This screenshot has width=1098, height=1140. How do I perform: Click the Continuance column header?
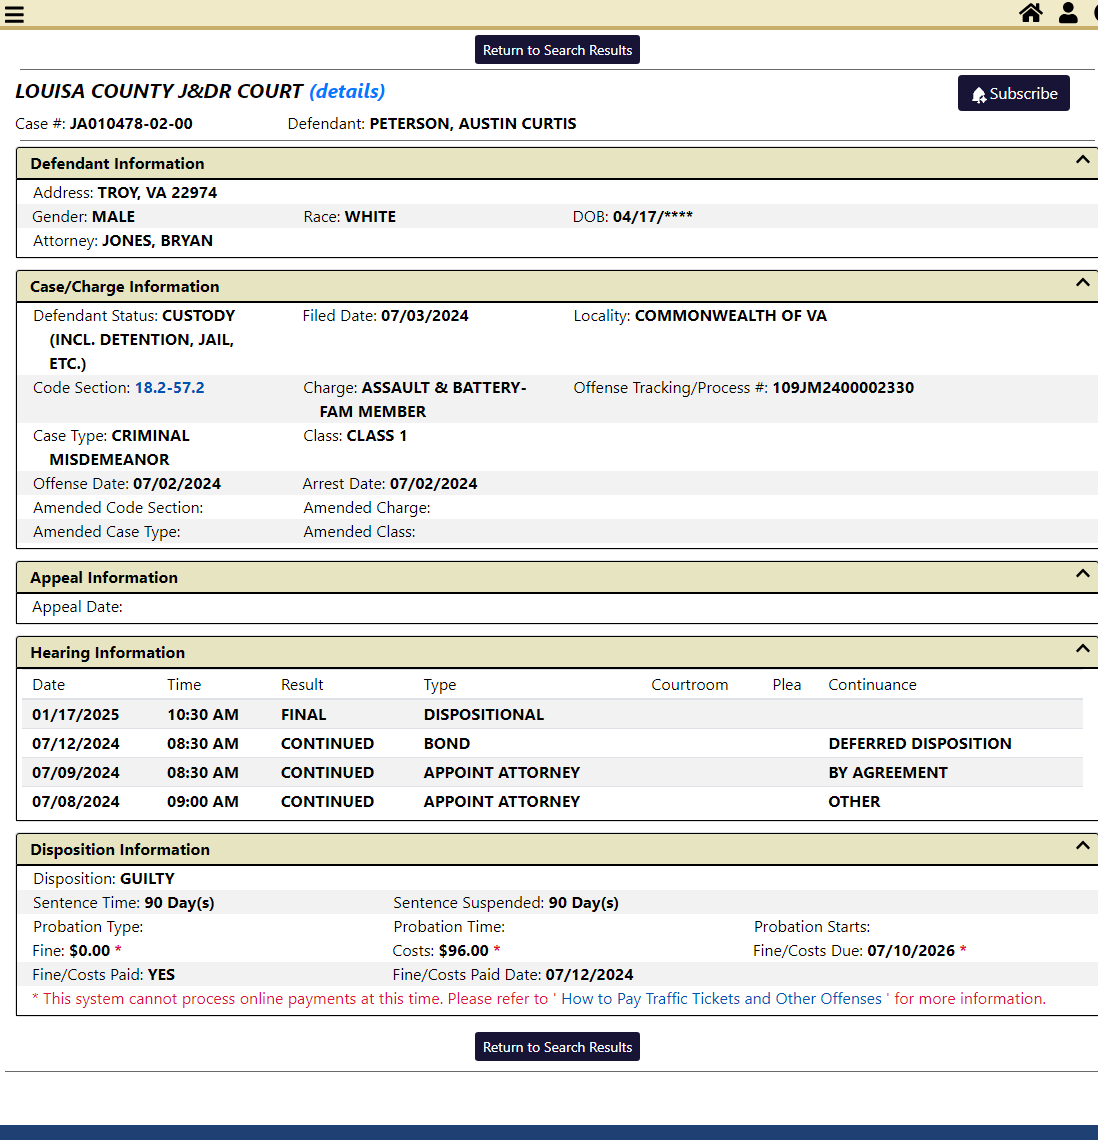coord(872,685)
